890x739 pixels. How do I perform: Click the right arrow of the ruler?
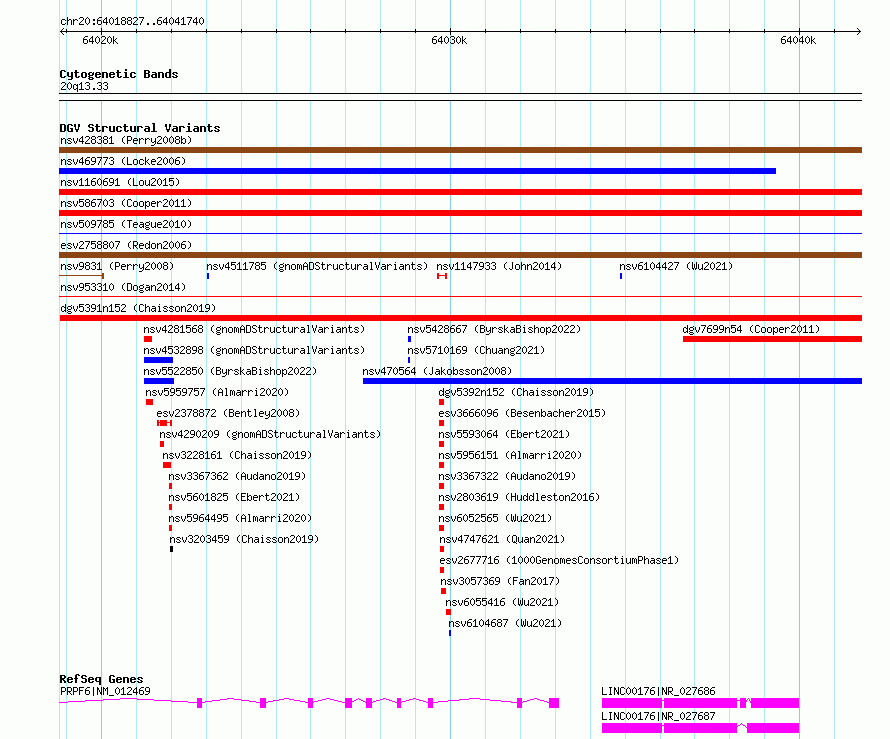pyautogui.click(x=859, y=32)
